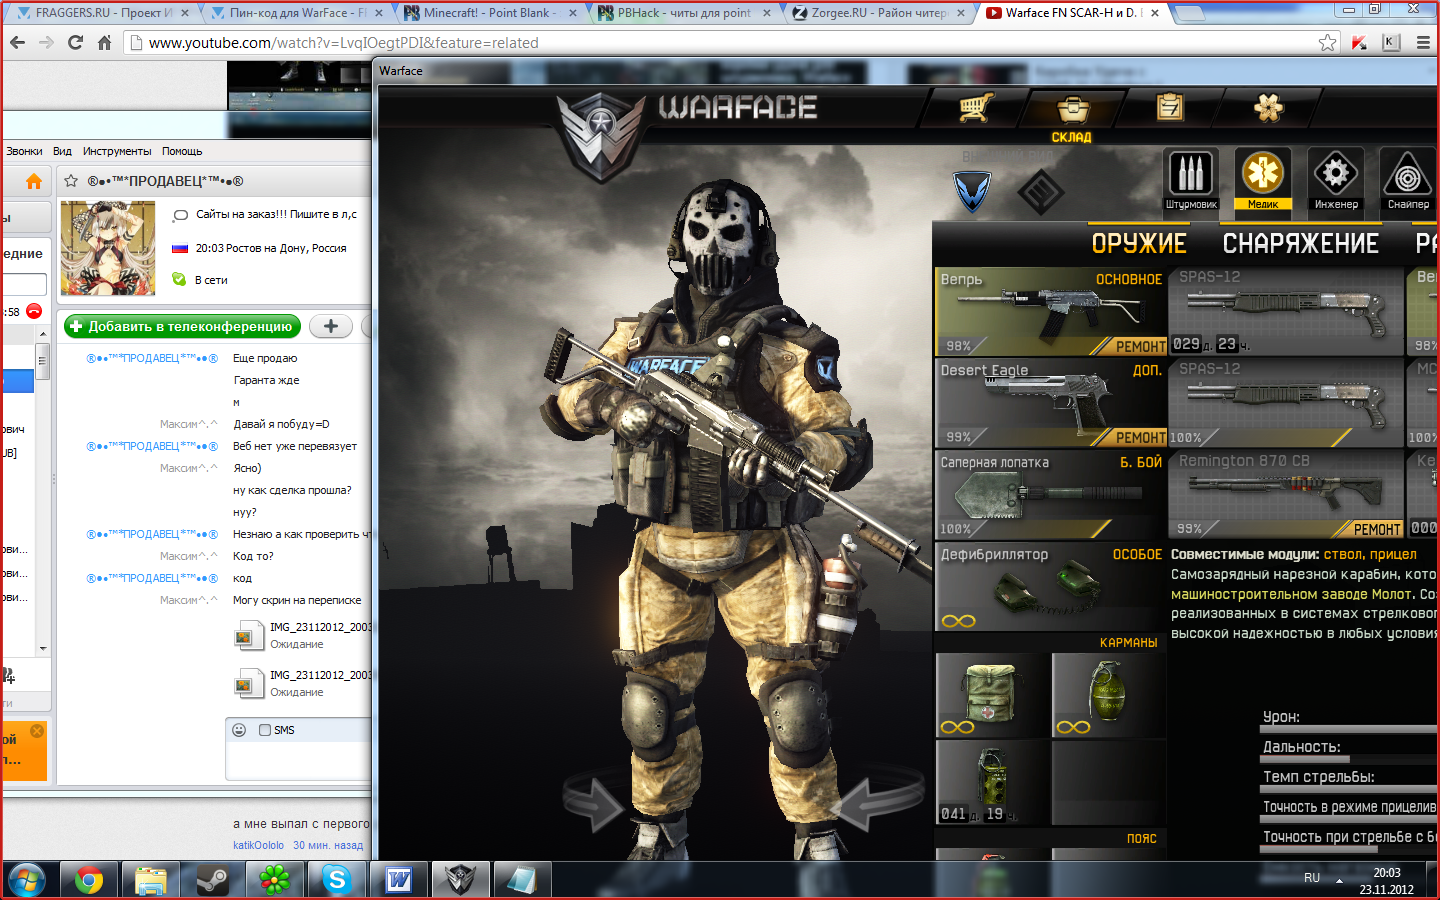
Task: Switch to the FRAGGERS.RU browser tab
Action: pos(100,13)
